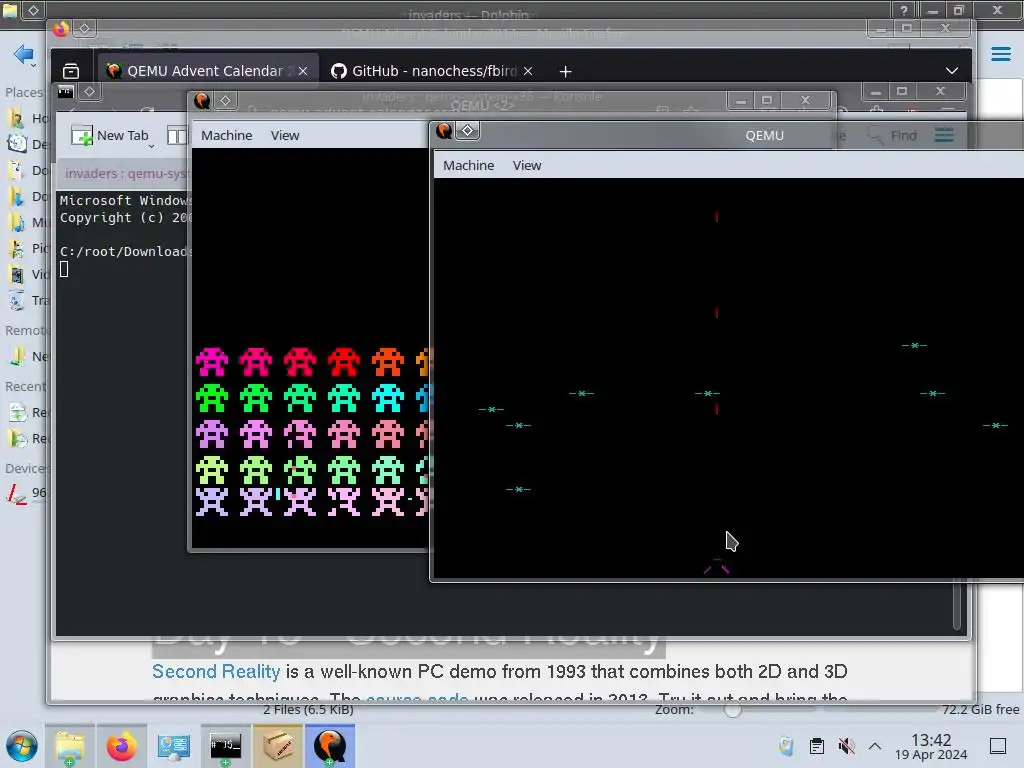Viewport: 1024px width, 768px height.
Task: Expand Firefox list all tabs chevron
Action: click(x=952, y=71)
